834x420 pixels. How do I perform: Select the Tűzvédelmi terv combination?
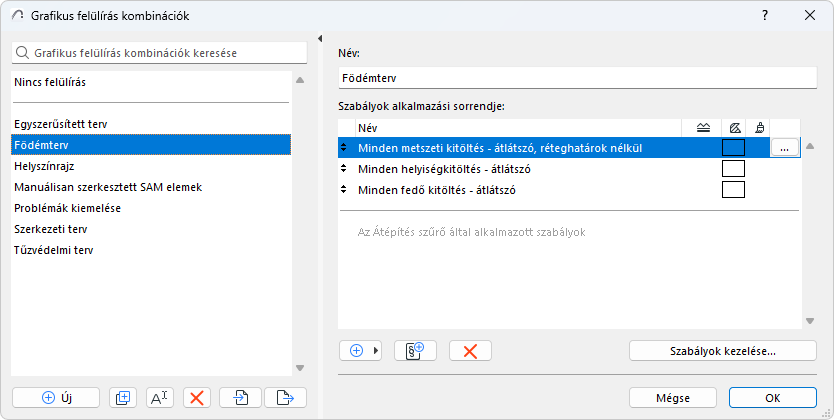[x=52, y=250]
